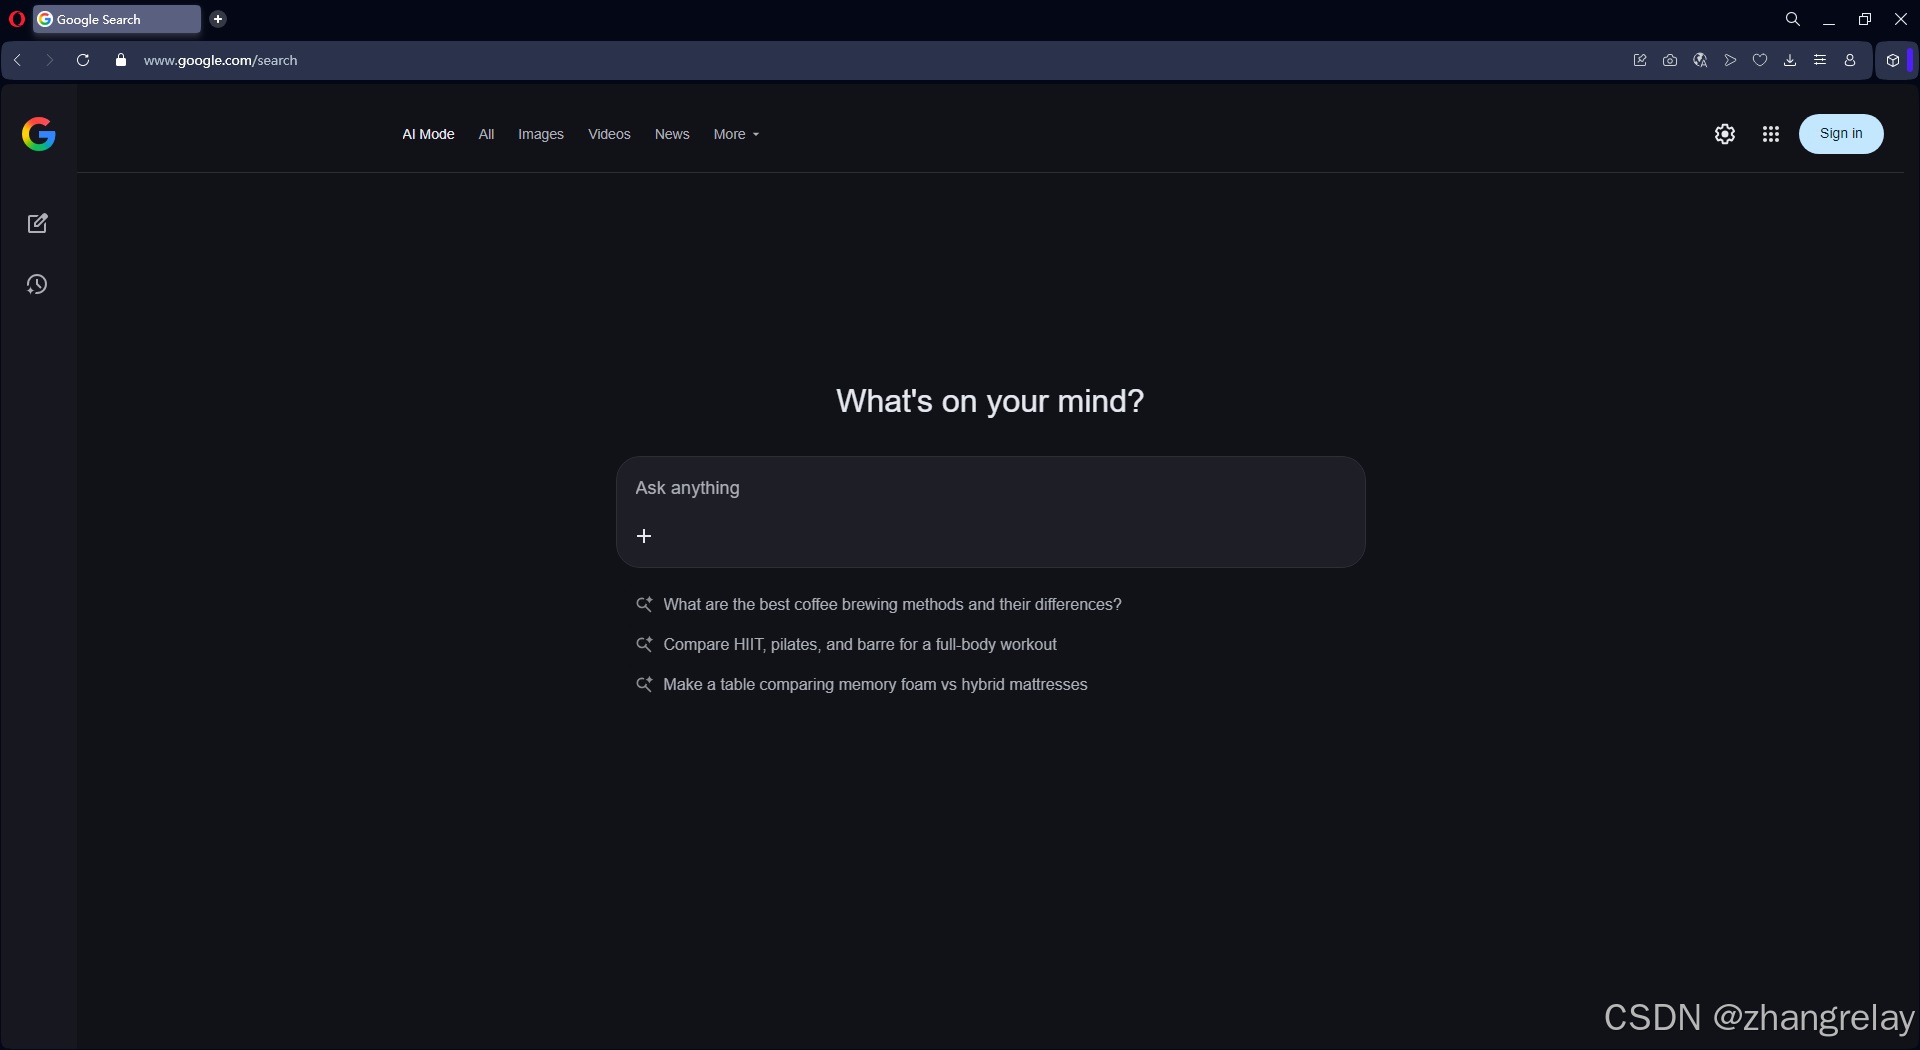
Task: Close the Opera browser window
Action: point(1901,19)
